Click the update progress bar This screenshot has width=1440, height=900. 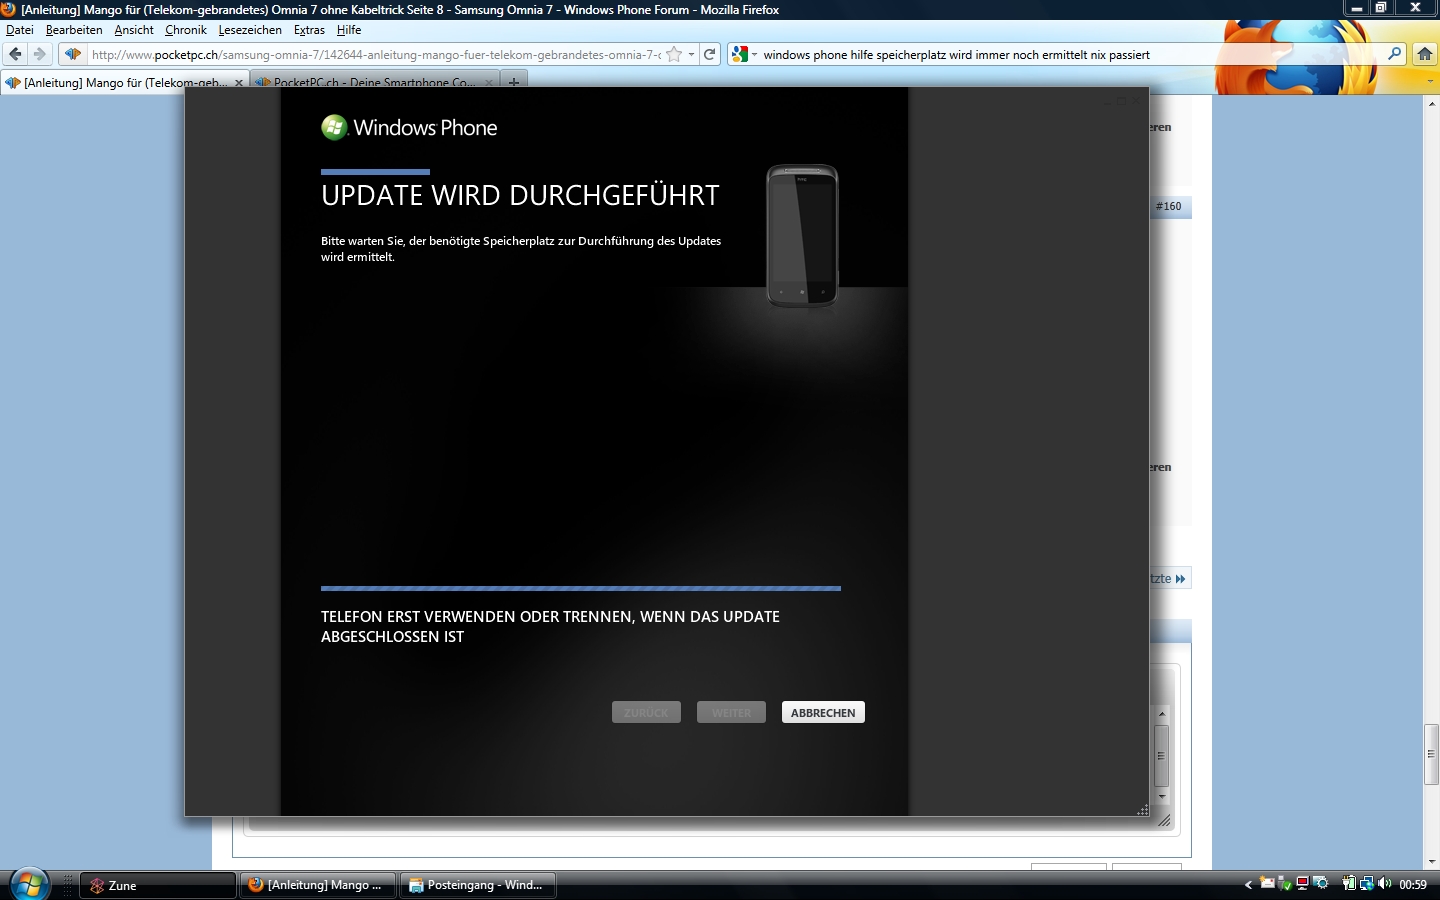tap(581, 589)
